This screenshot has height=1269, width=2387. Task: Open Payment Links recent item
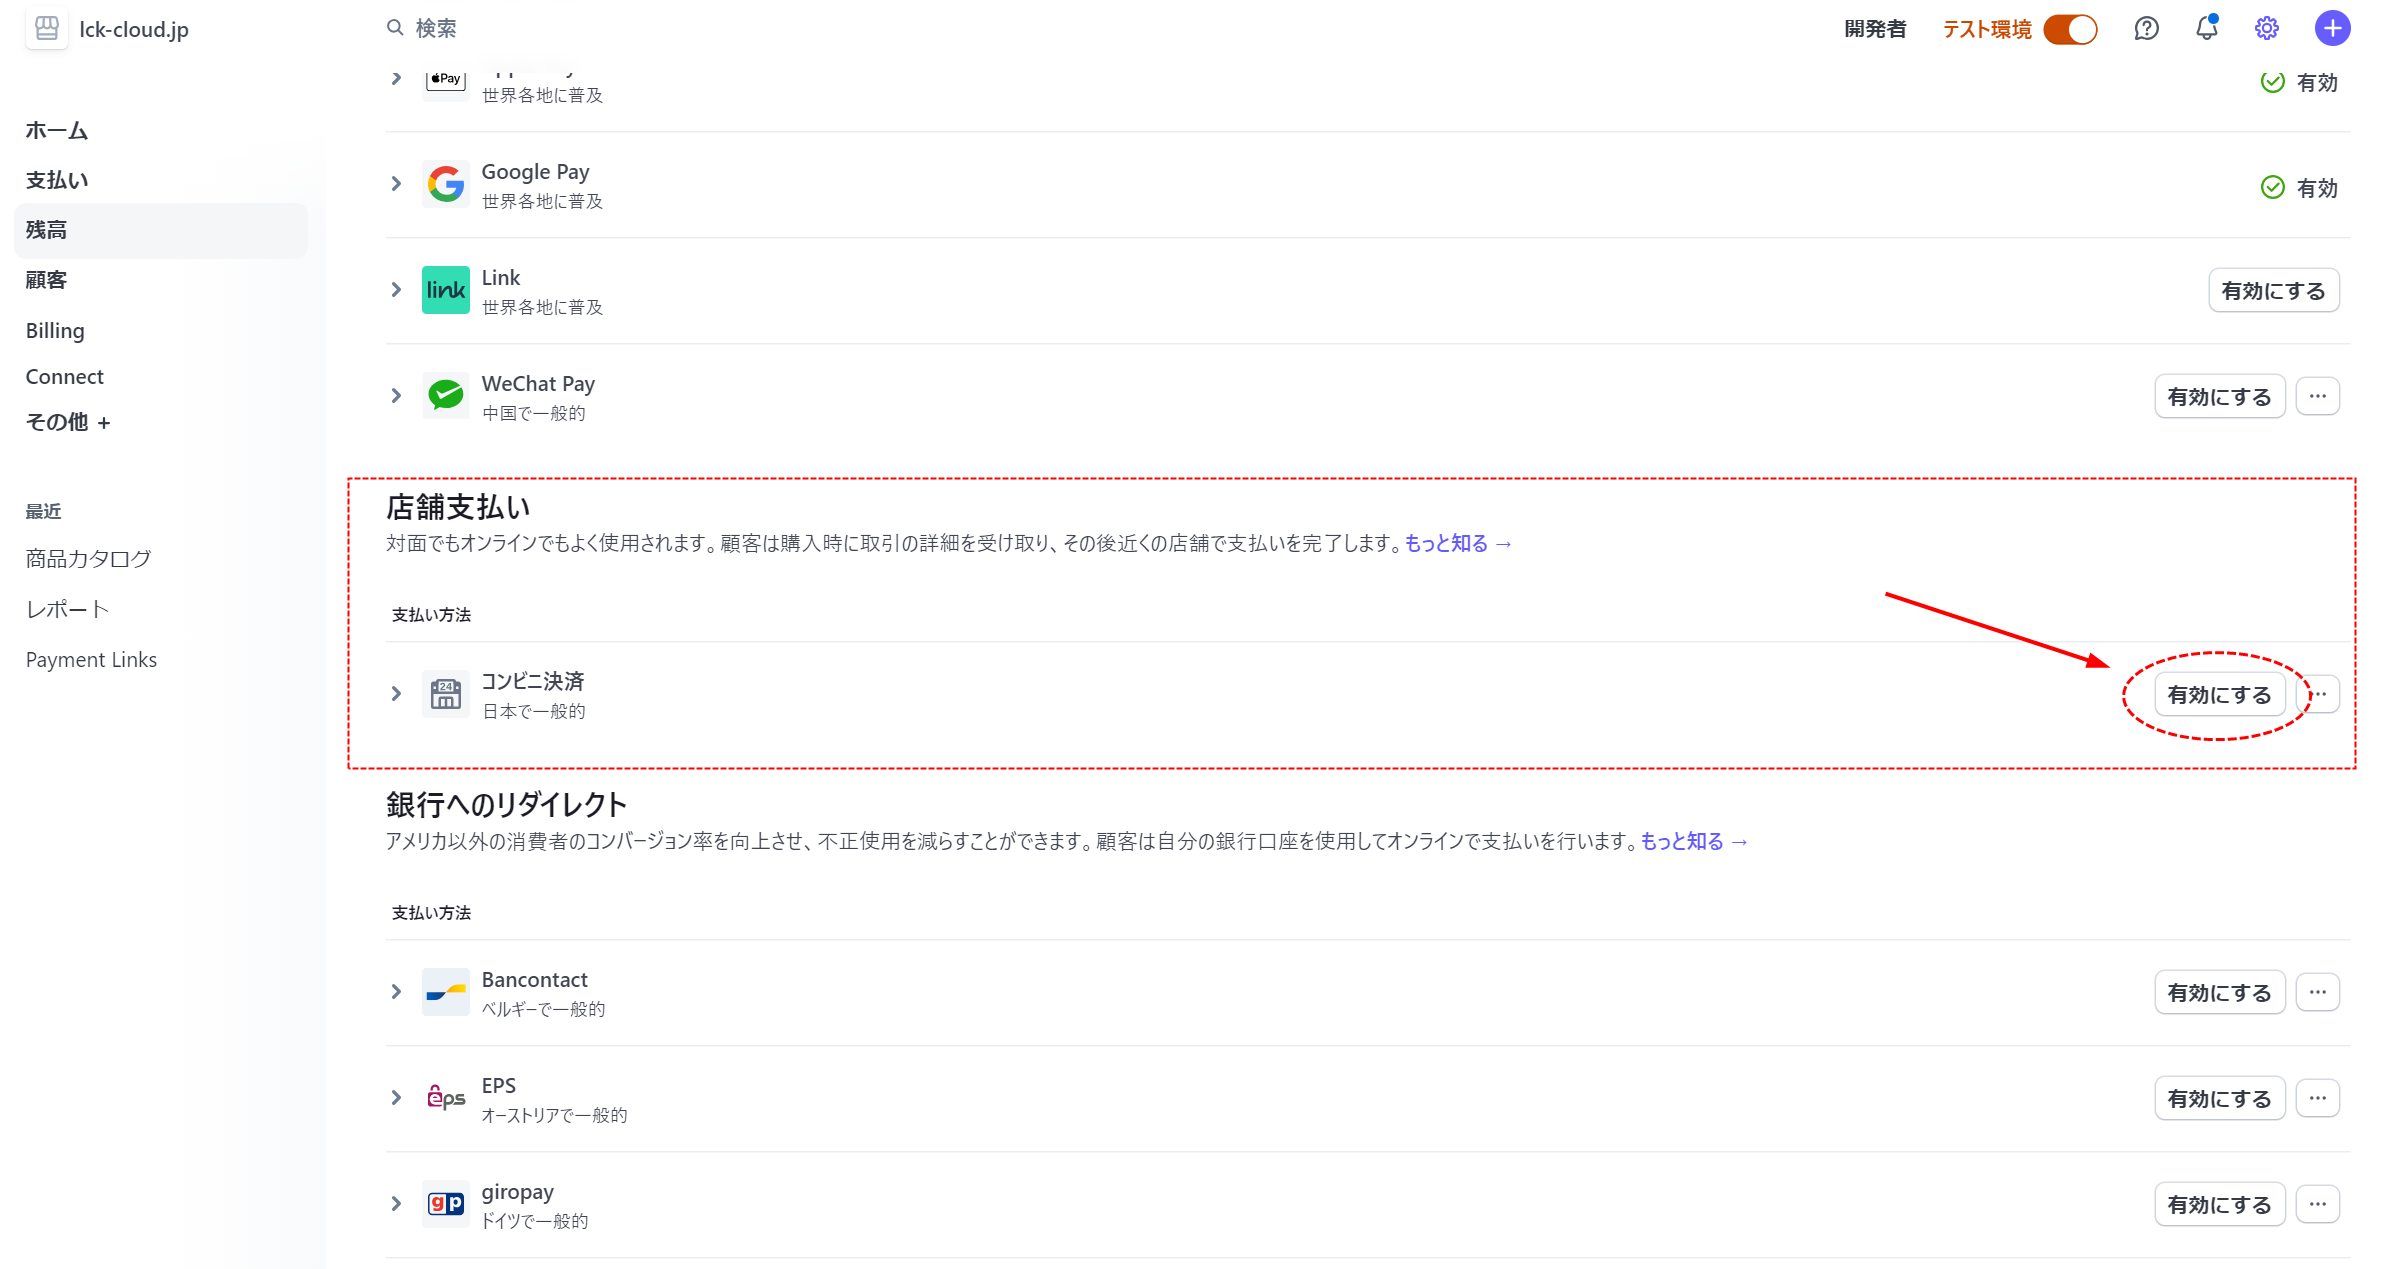[x=91, y=659]
